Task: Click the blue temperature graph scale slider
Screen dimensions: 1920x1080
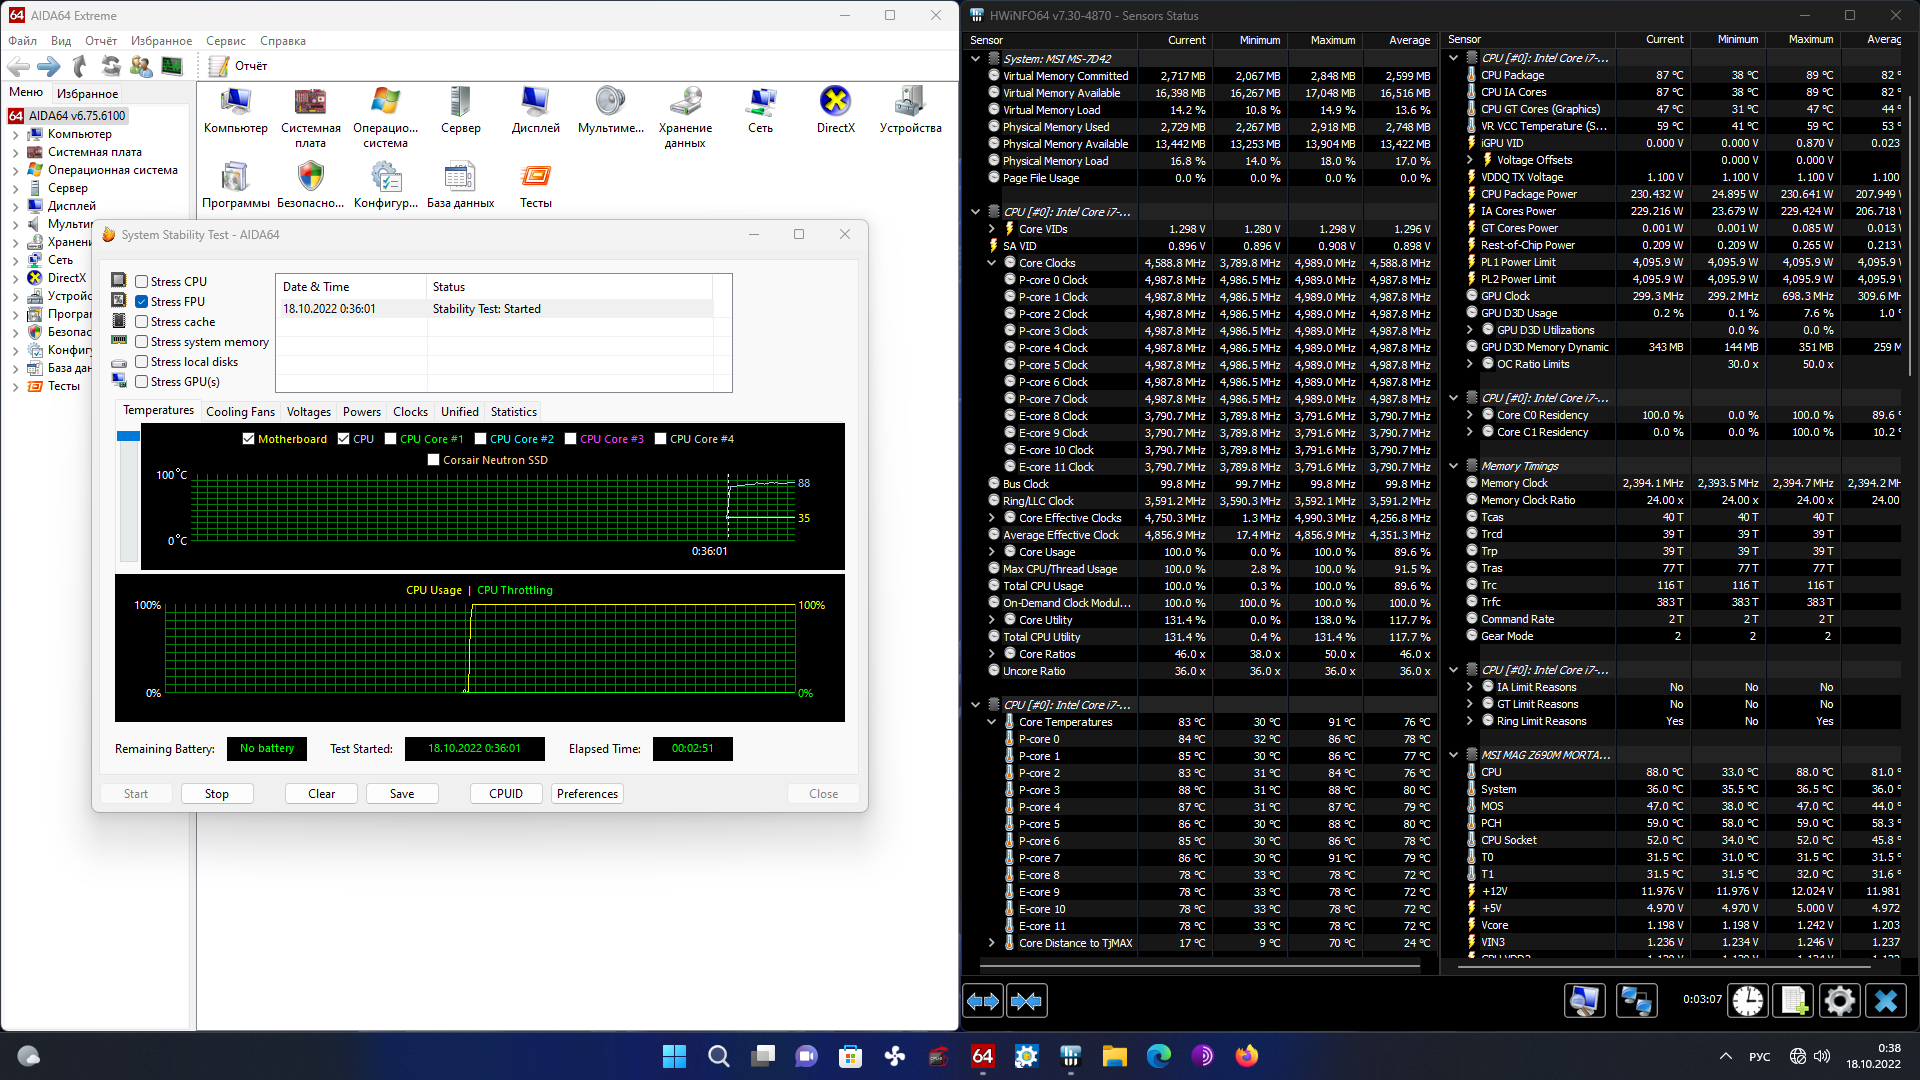Action: 128,437
